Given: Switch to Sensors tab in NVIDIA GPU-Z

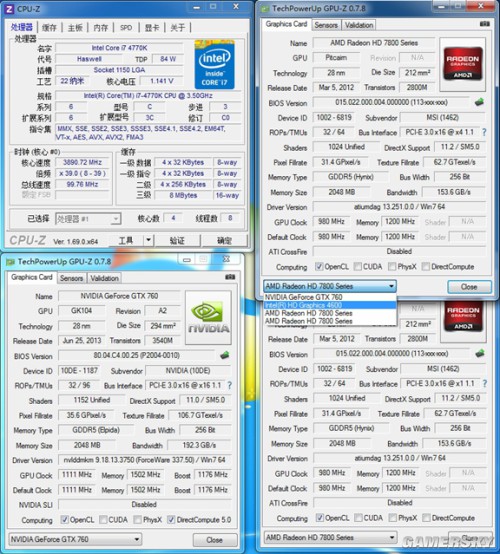Looking at the screenshot, I should (71, 278).
